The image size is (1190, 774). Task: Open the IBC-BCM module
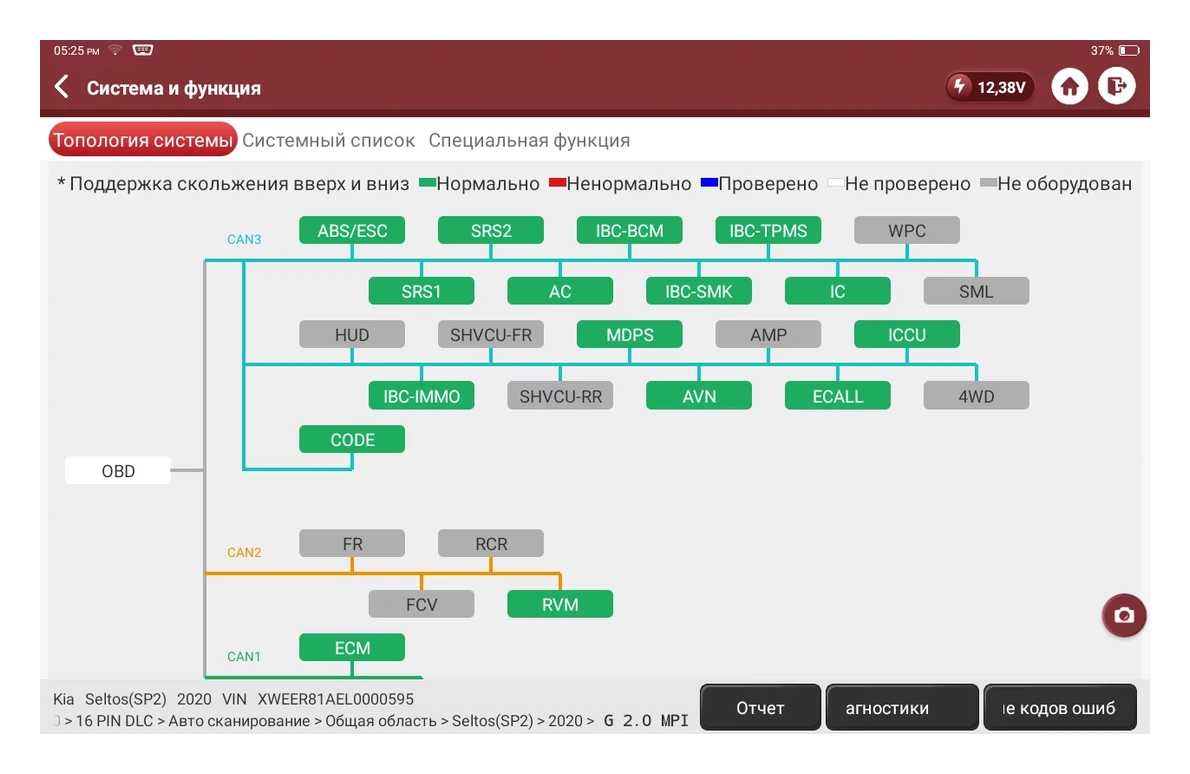(629, 230)
